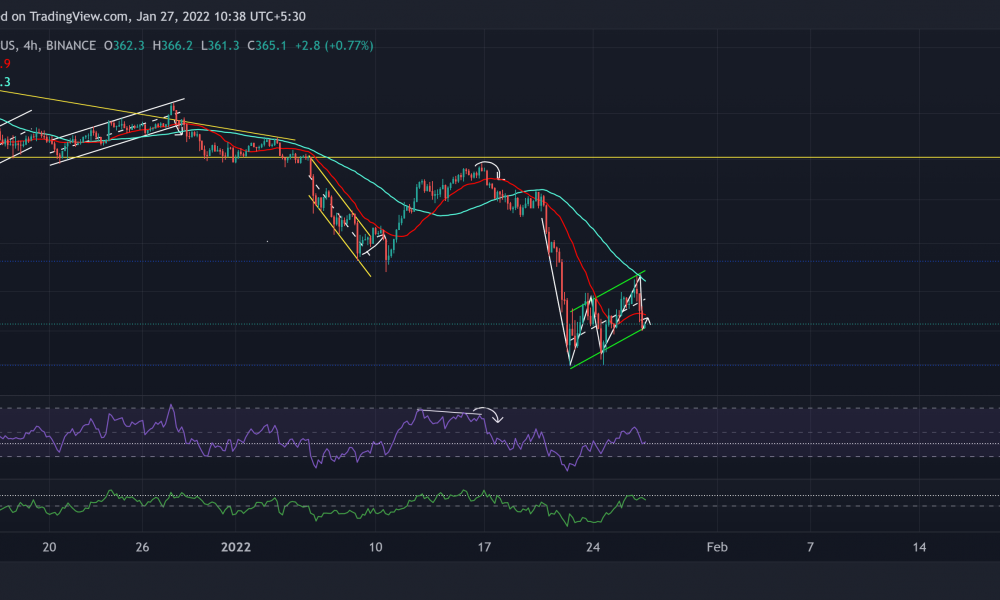1000x600 pixels.
Task: Select the close value C365.1
Action: [x=267, y=46]
